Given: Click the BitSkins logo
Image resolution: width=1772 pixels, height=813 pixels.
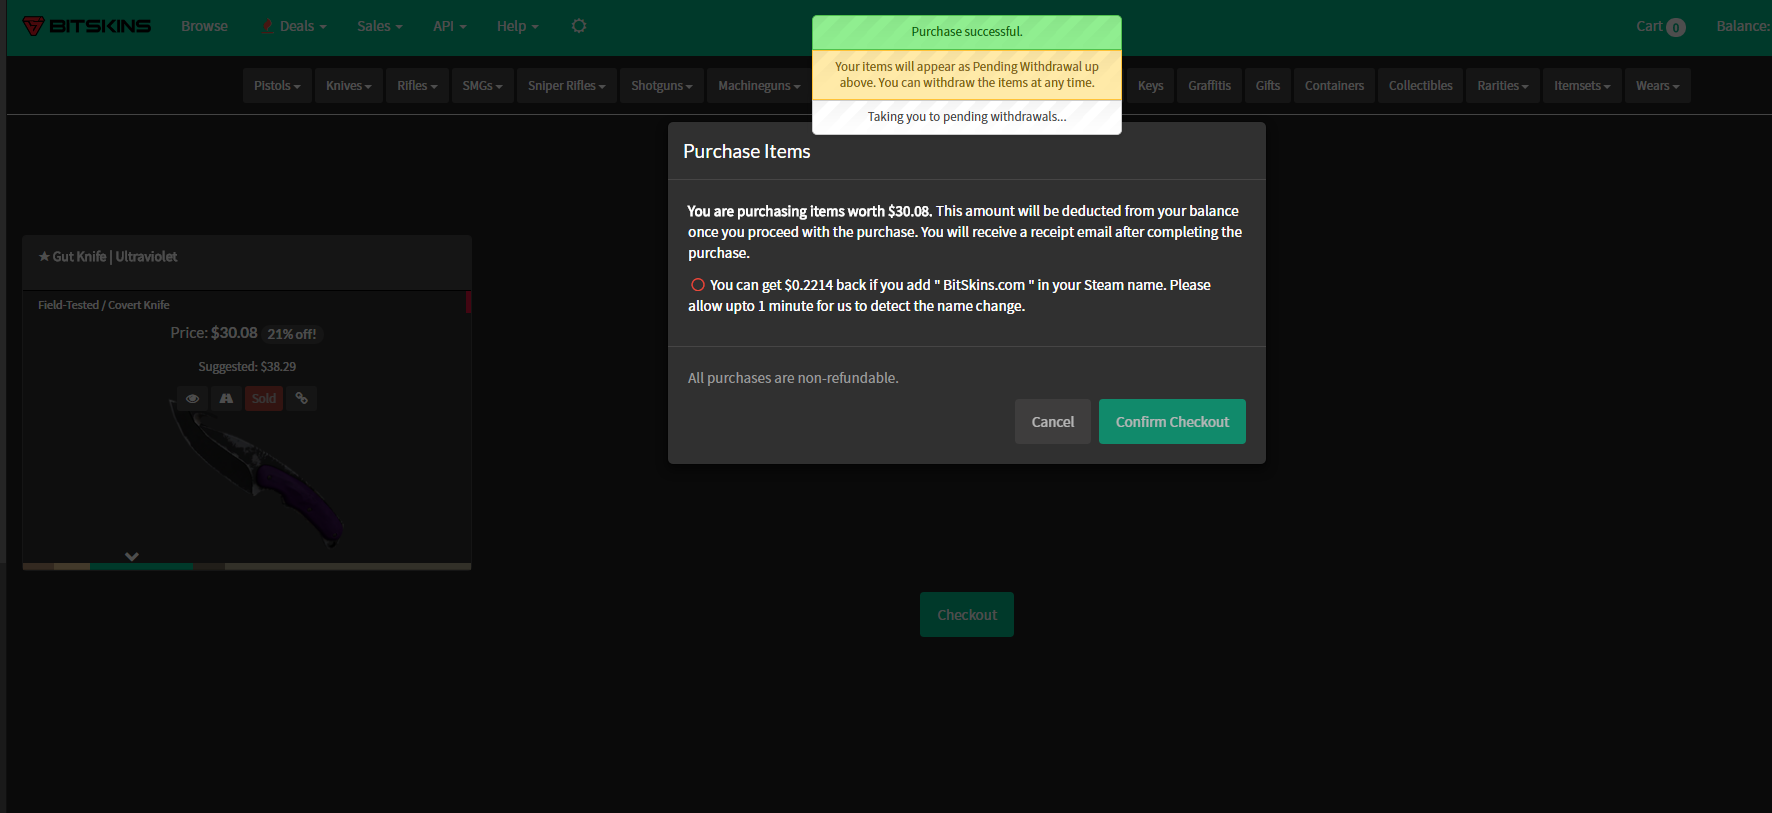Looking at the screenshot, I should coord(87,26).
